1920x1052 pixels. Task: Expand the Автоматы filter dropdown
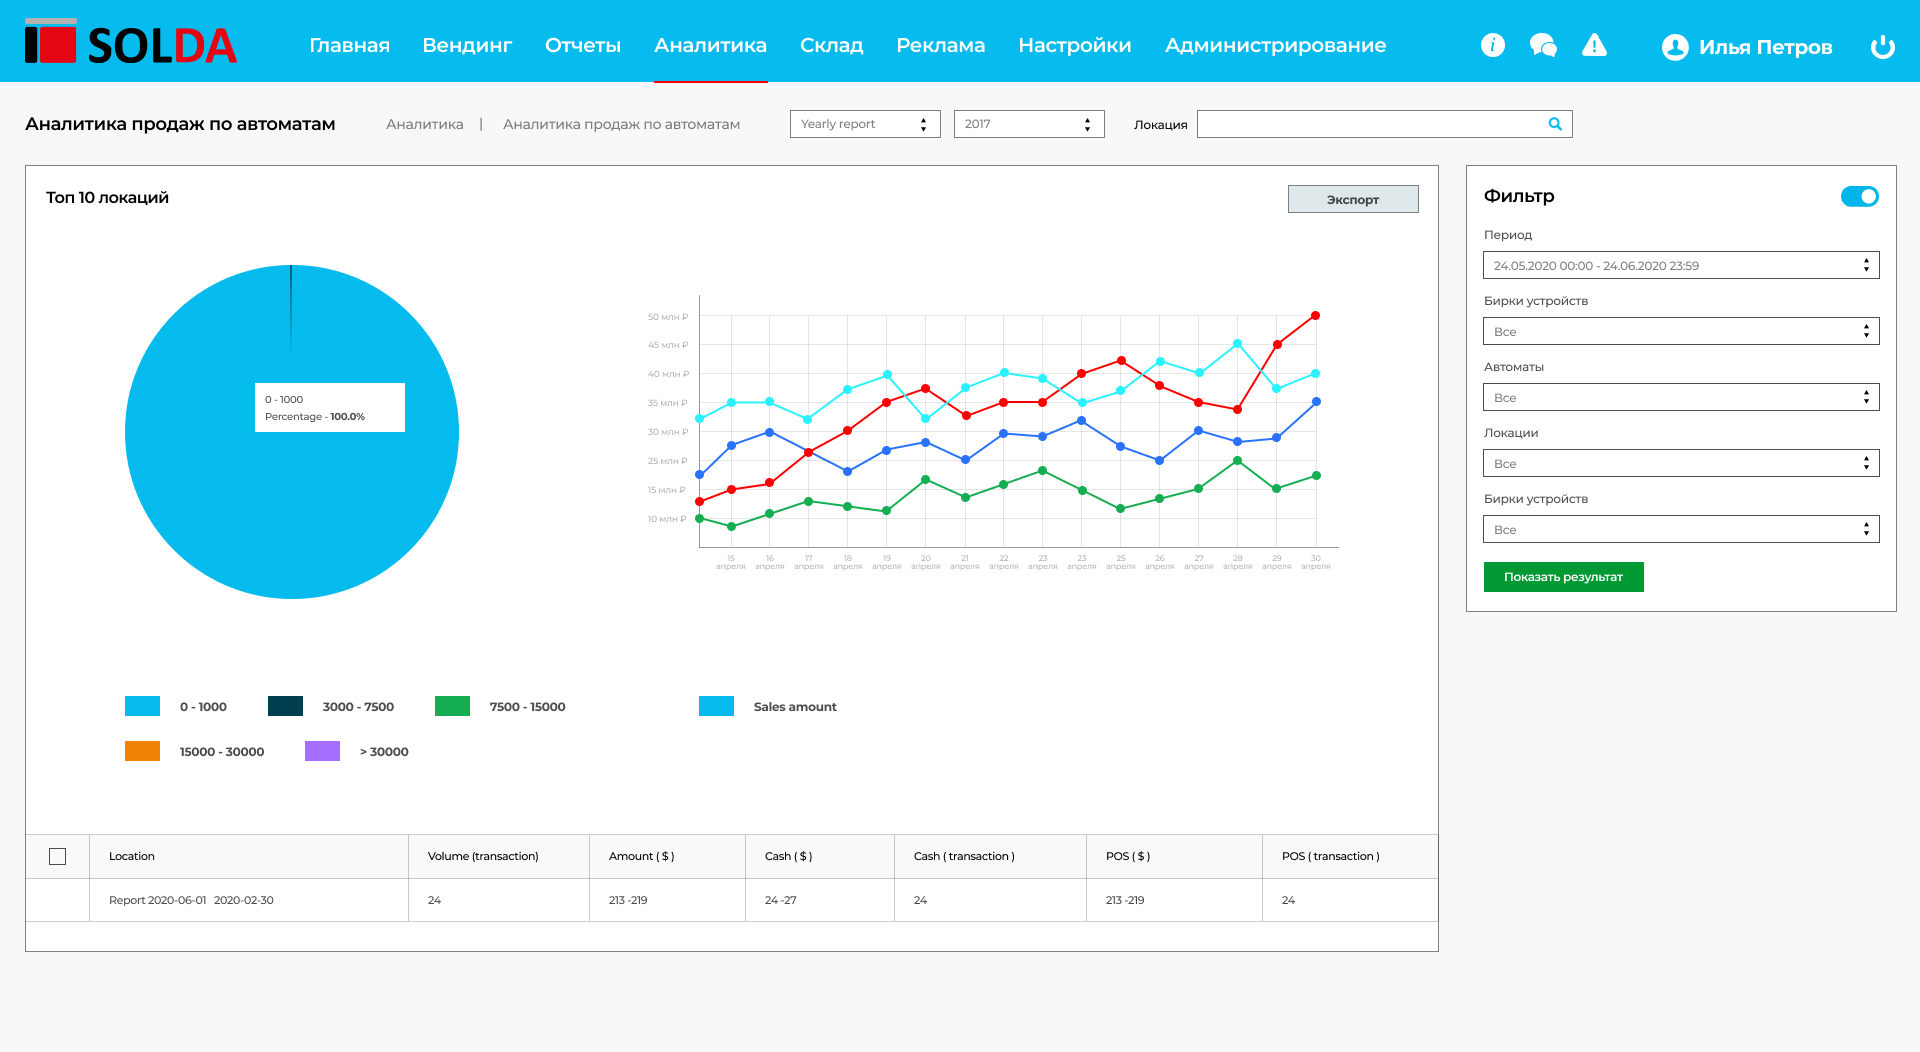1680,398
